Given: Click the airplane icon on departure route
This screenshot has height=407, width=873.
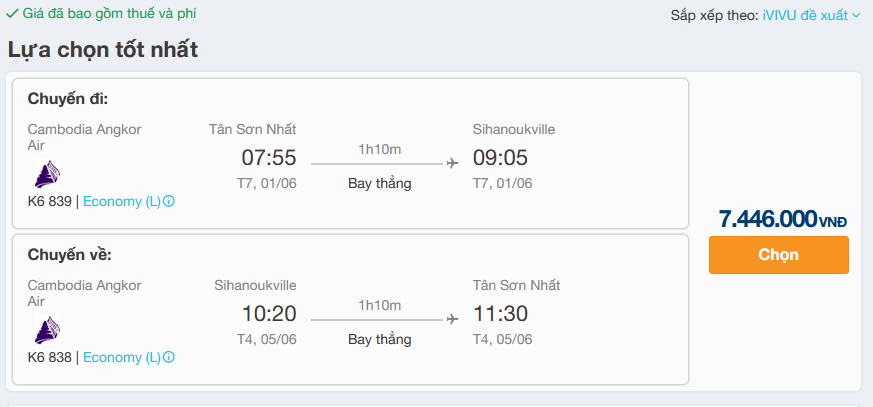Looking at the screenshot, I should [452, 163].
